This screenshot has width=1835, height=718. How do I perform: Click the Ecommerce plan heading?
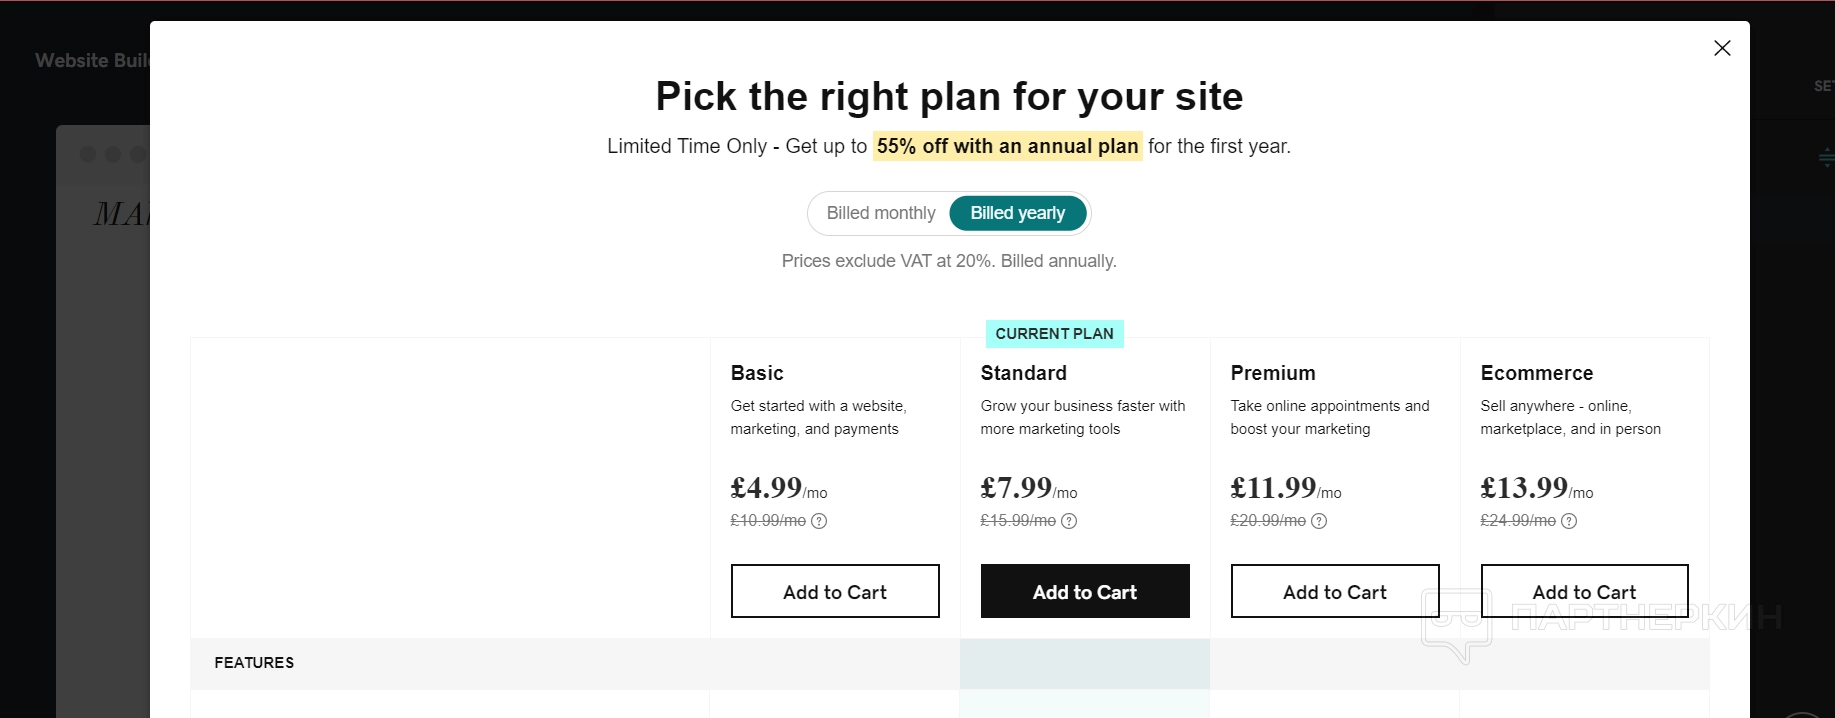(x=1536, y=373)
